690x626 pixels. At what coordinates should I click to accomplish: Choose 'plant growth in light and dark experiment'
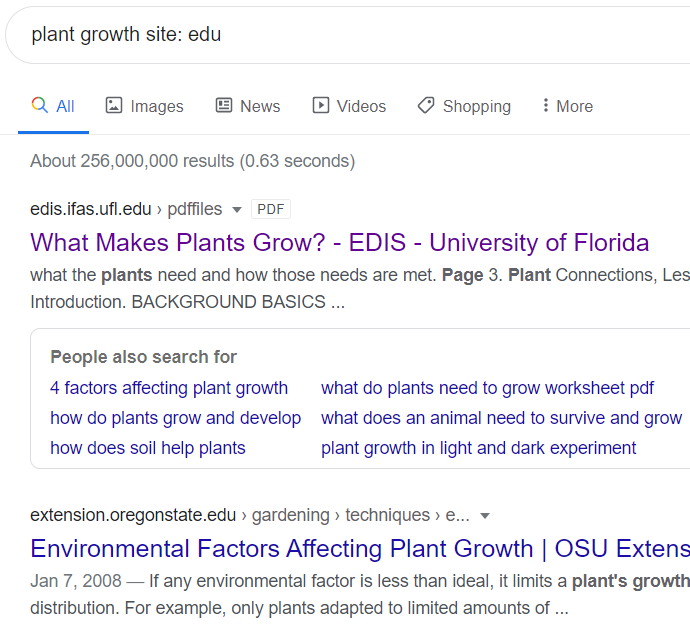478,448
